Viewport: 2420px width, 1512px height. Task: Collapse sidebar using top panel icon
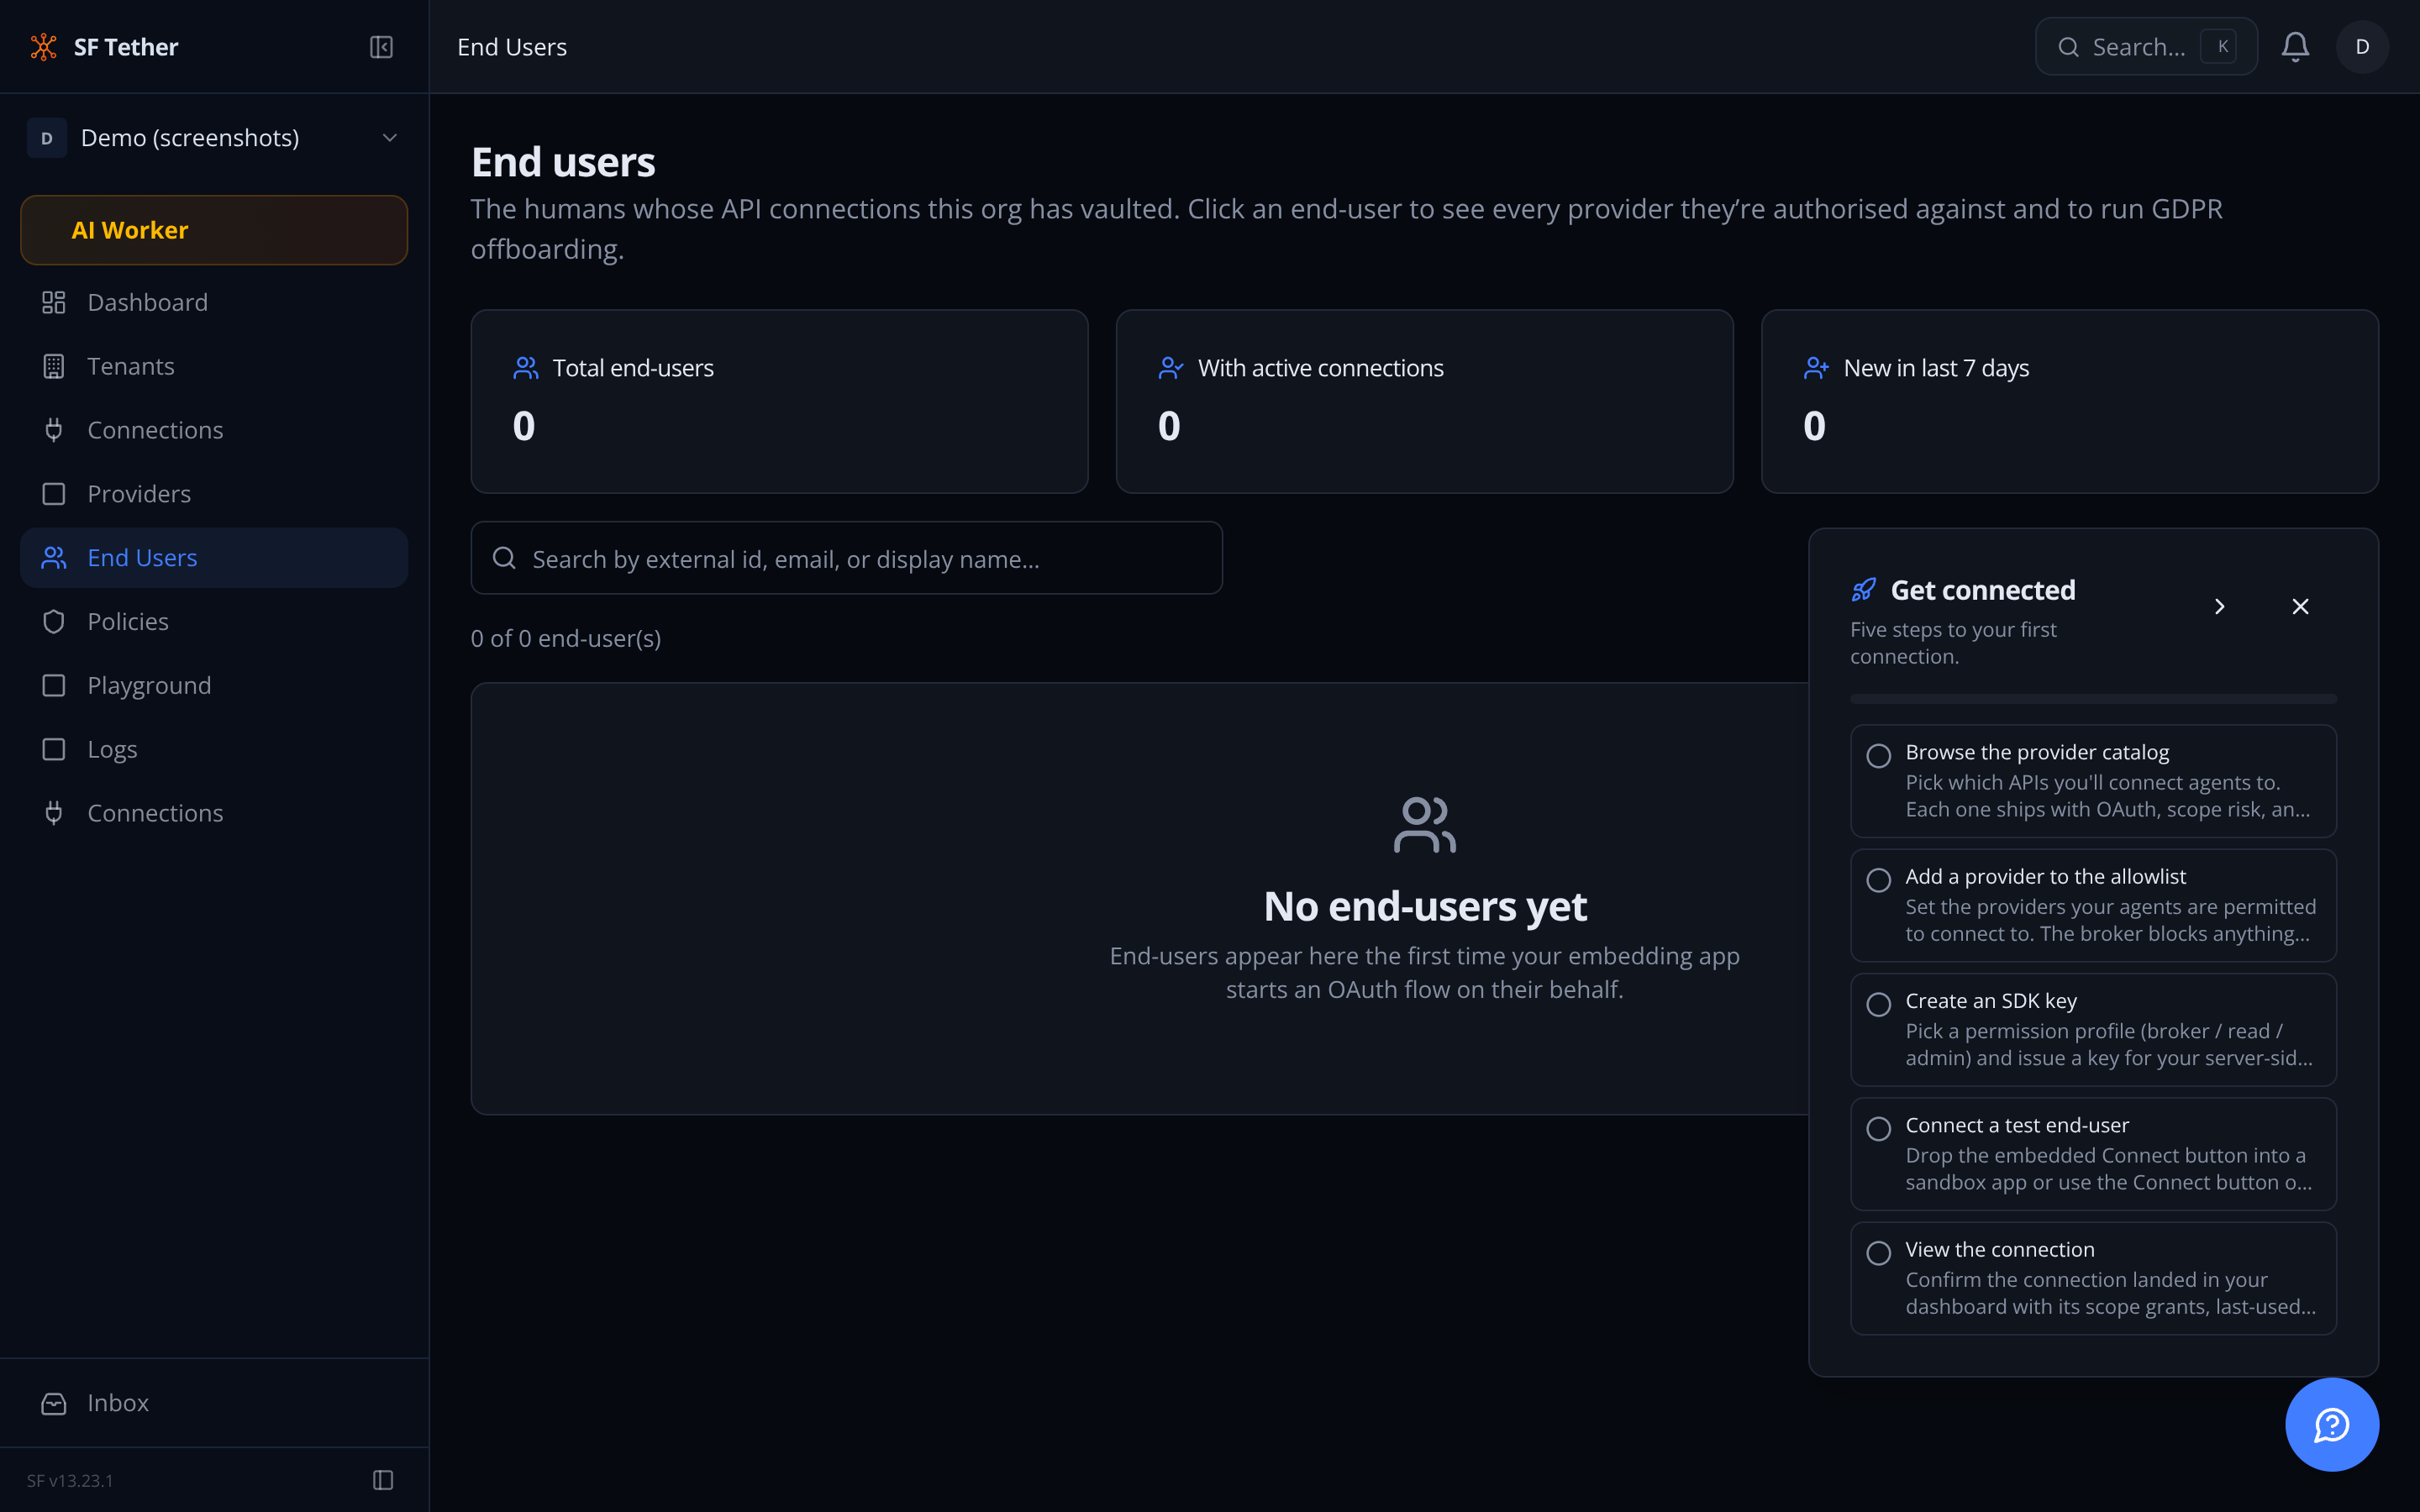tap(381, 47)
